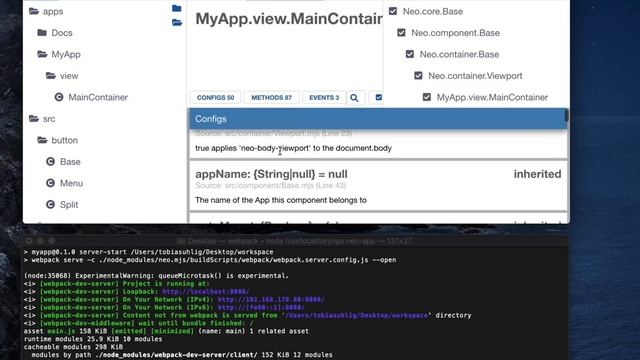This screenshot has height=360, width=640.
Task: Select the view folder label
Action: point(69,76)
